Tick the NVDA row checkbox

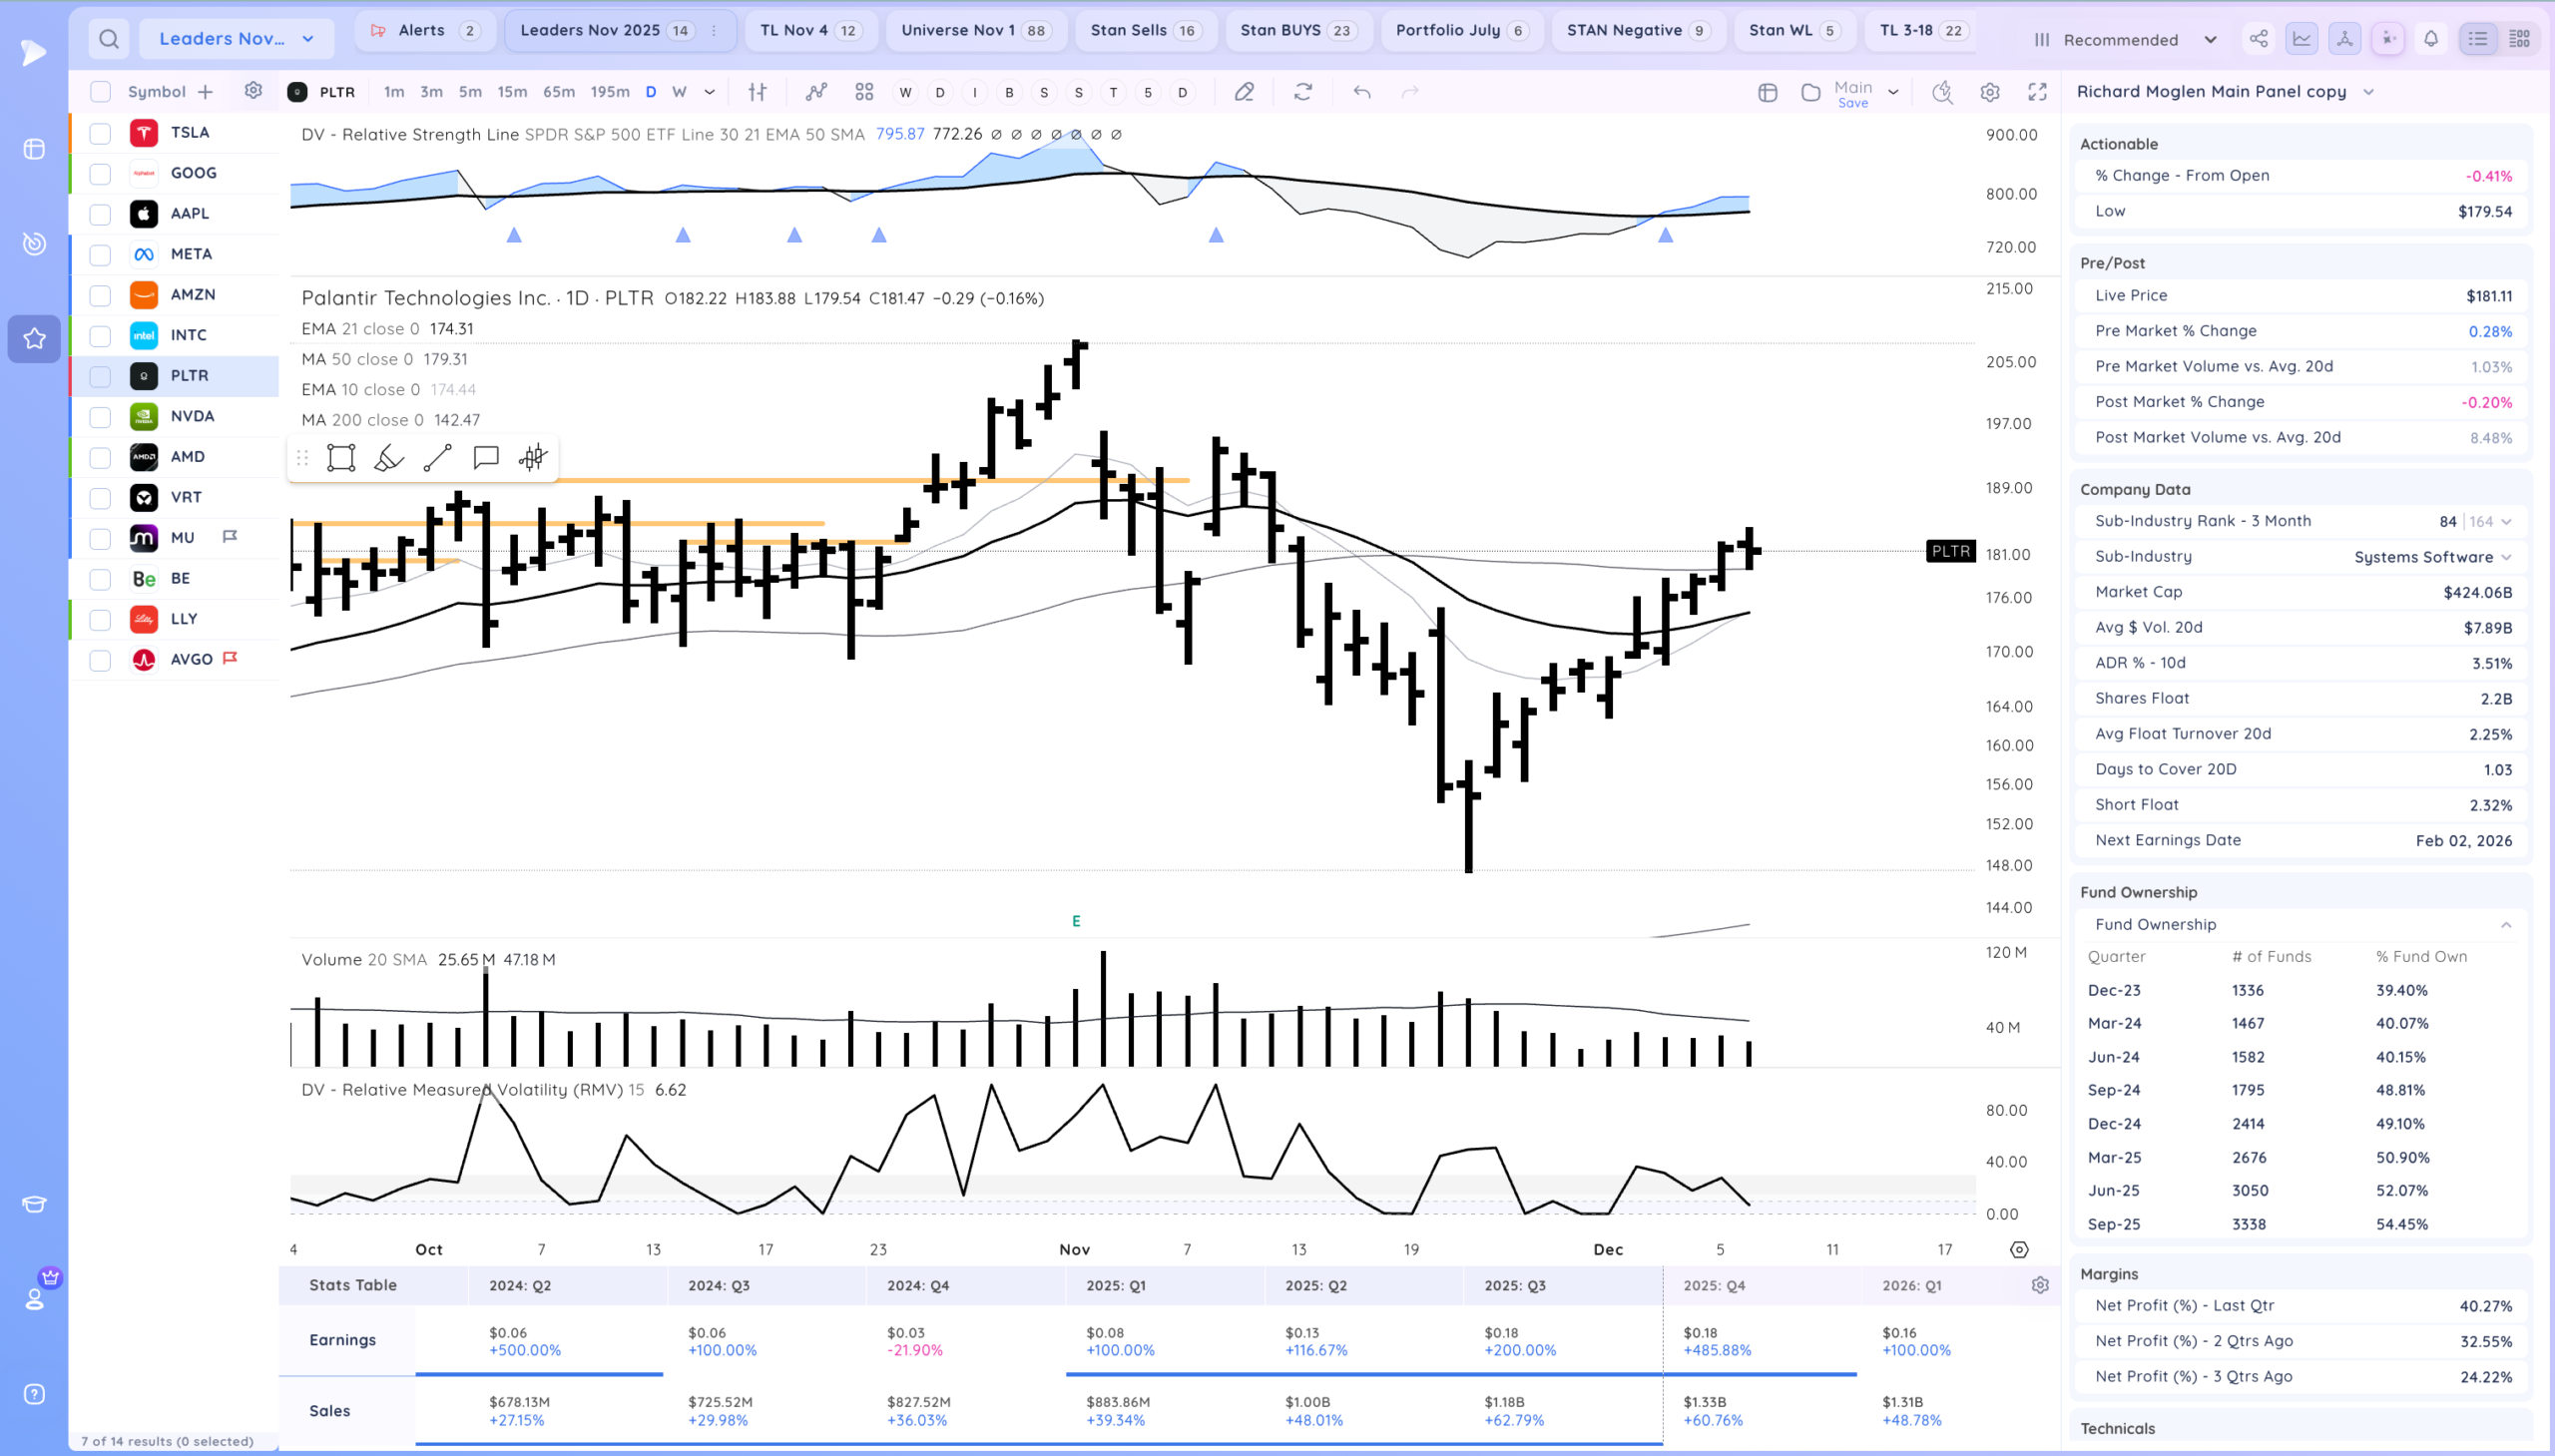(100, 417)
